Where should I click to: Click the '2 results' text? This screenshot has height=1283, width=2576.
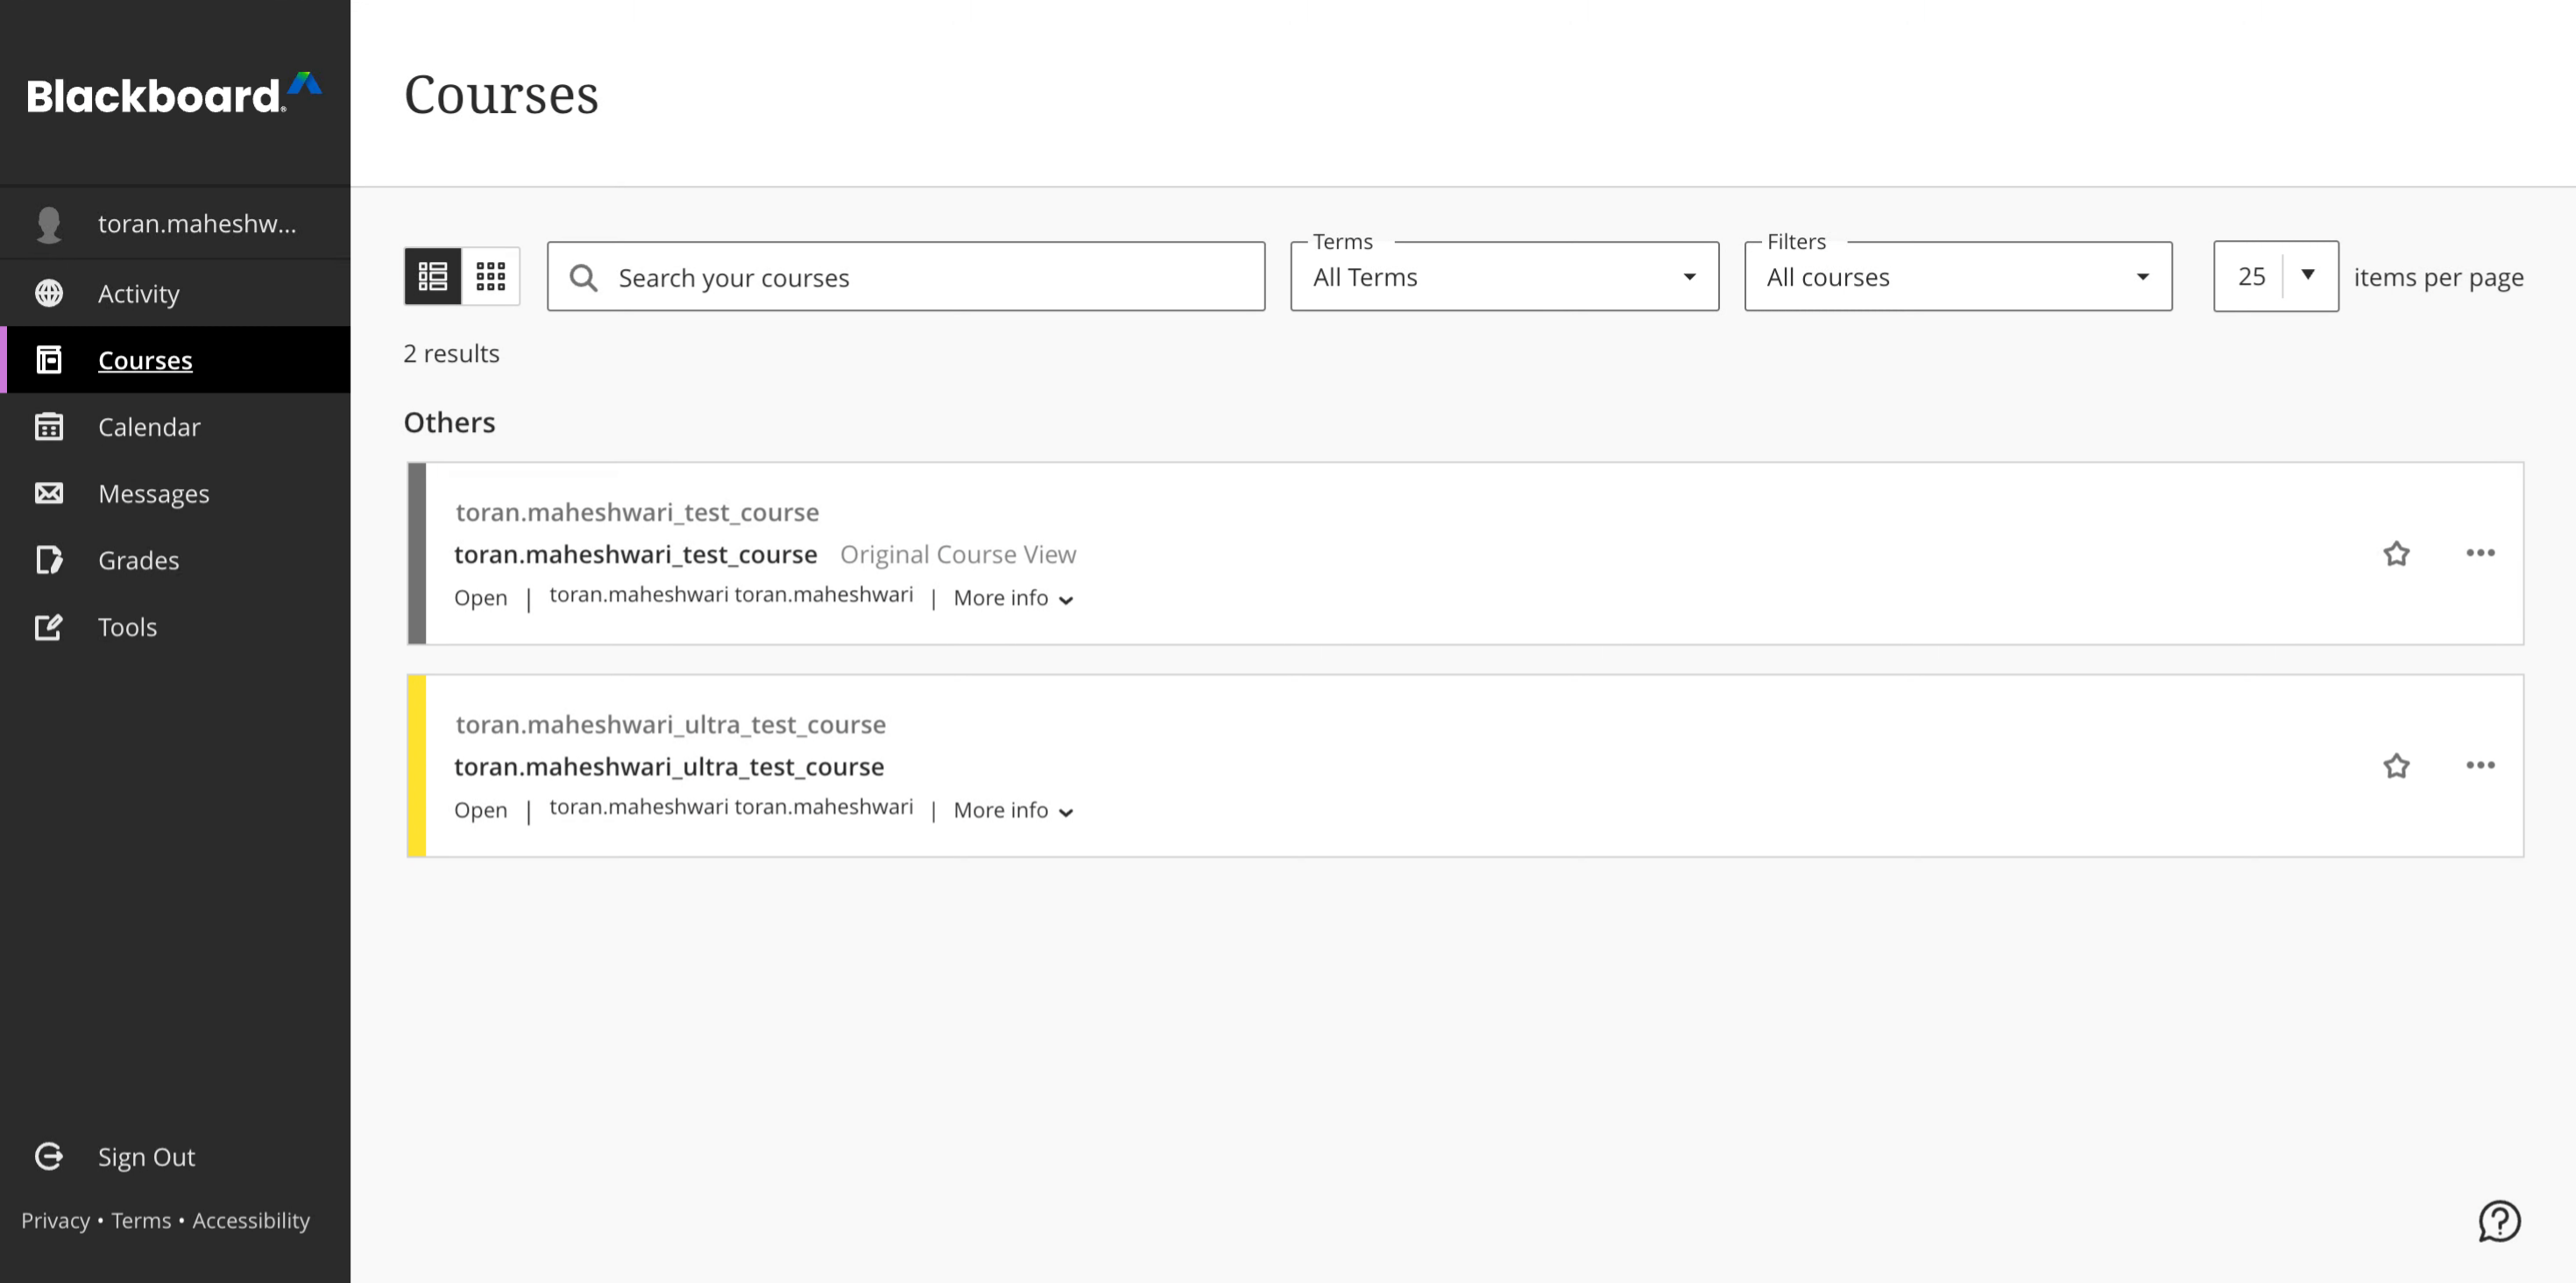tap(451, 353)
